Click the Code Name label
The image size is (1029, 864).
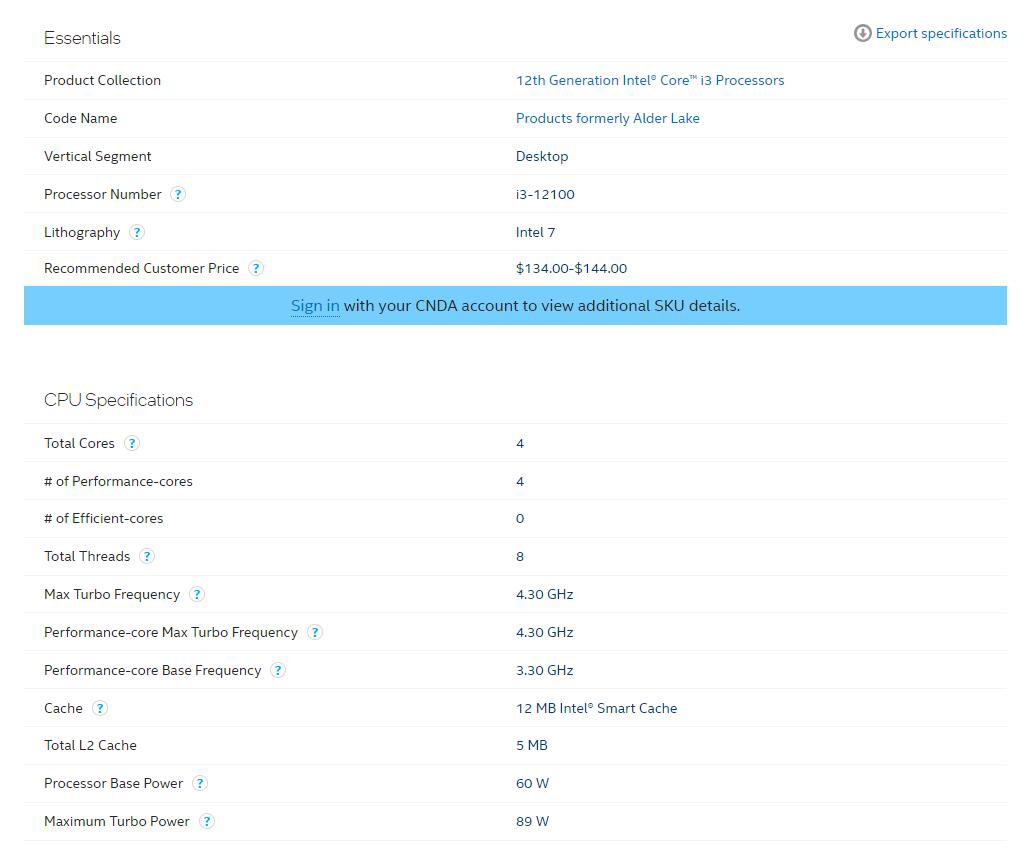(81, 118)
